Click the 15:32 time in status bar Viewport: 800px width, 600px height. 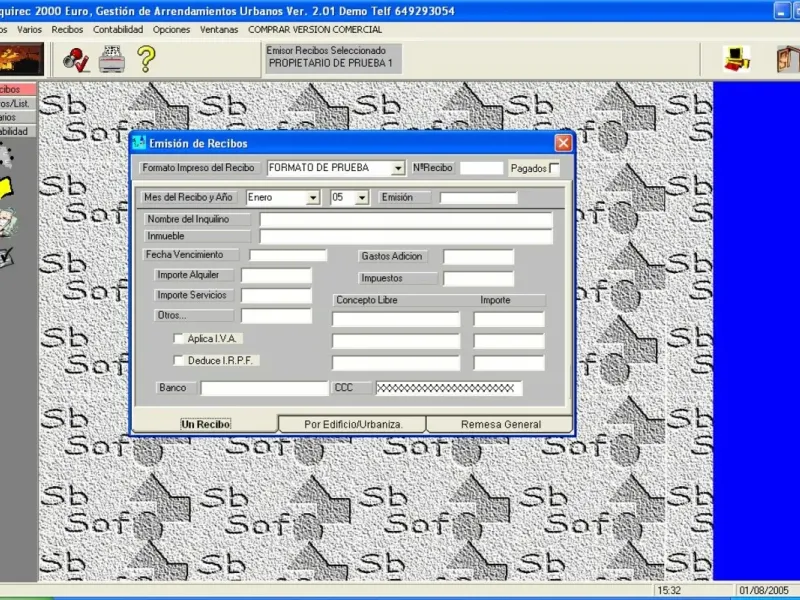[x=669, y=590]
